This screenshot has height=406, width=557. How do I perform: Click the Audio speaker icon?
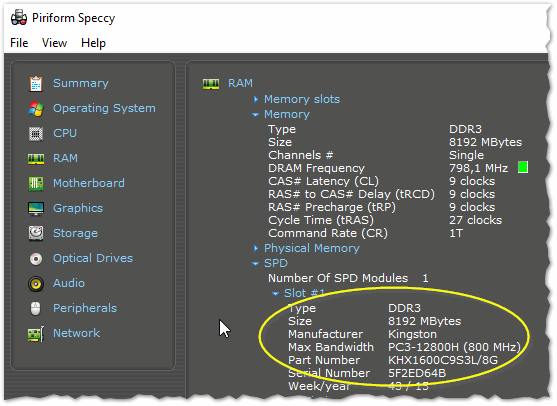(36, 284)
